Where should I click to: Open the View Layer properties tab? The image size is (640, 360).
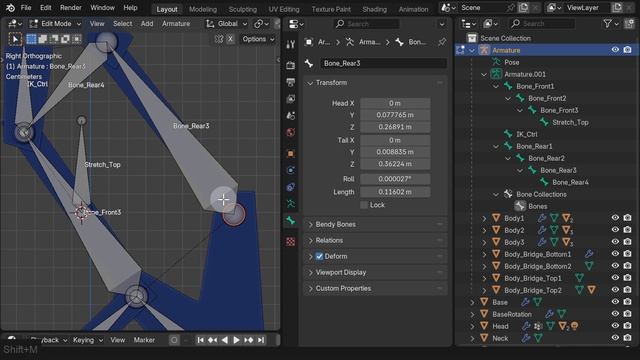pyautogui.click(x=291, y=99)
